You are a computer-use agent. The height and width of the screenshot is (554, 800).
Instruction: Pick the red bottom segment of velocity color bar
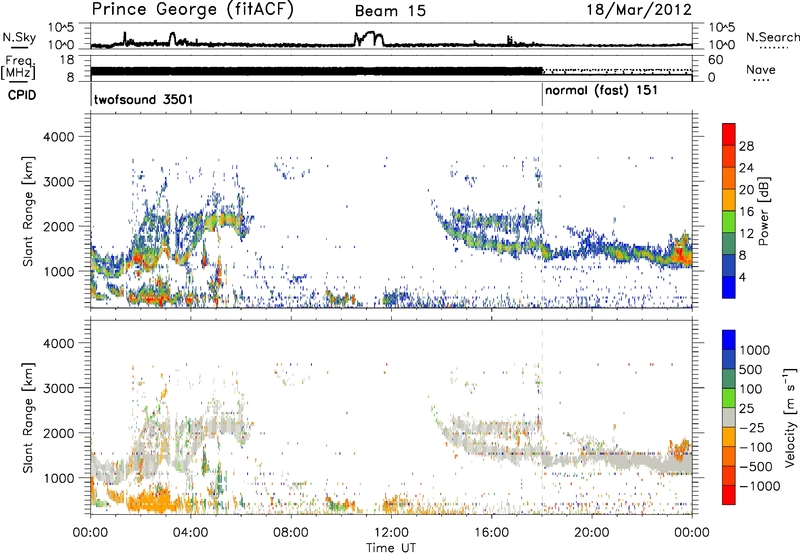[729, 495]
